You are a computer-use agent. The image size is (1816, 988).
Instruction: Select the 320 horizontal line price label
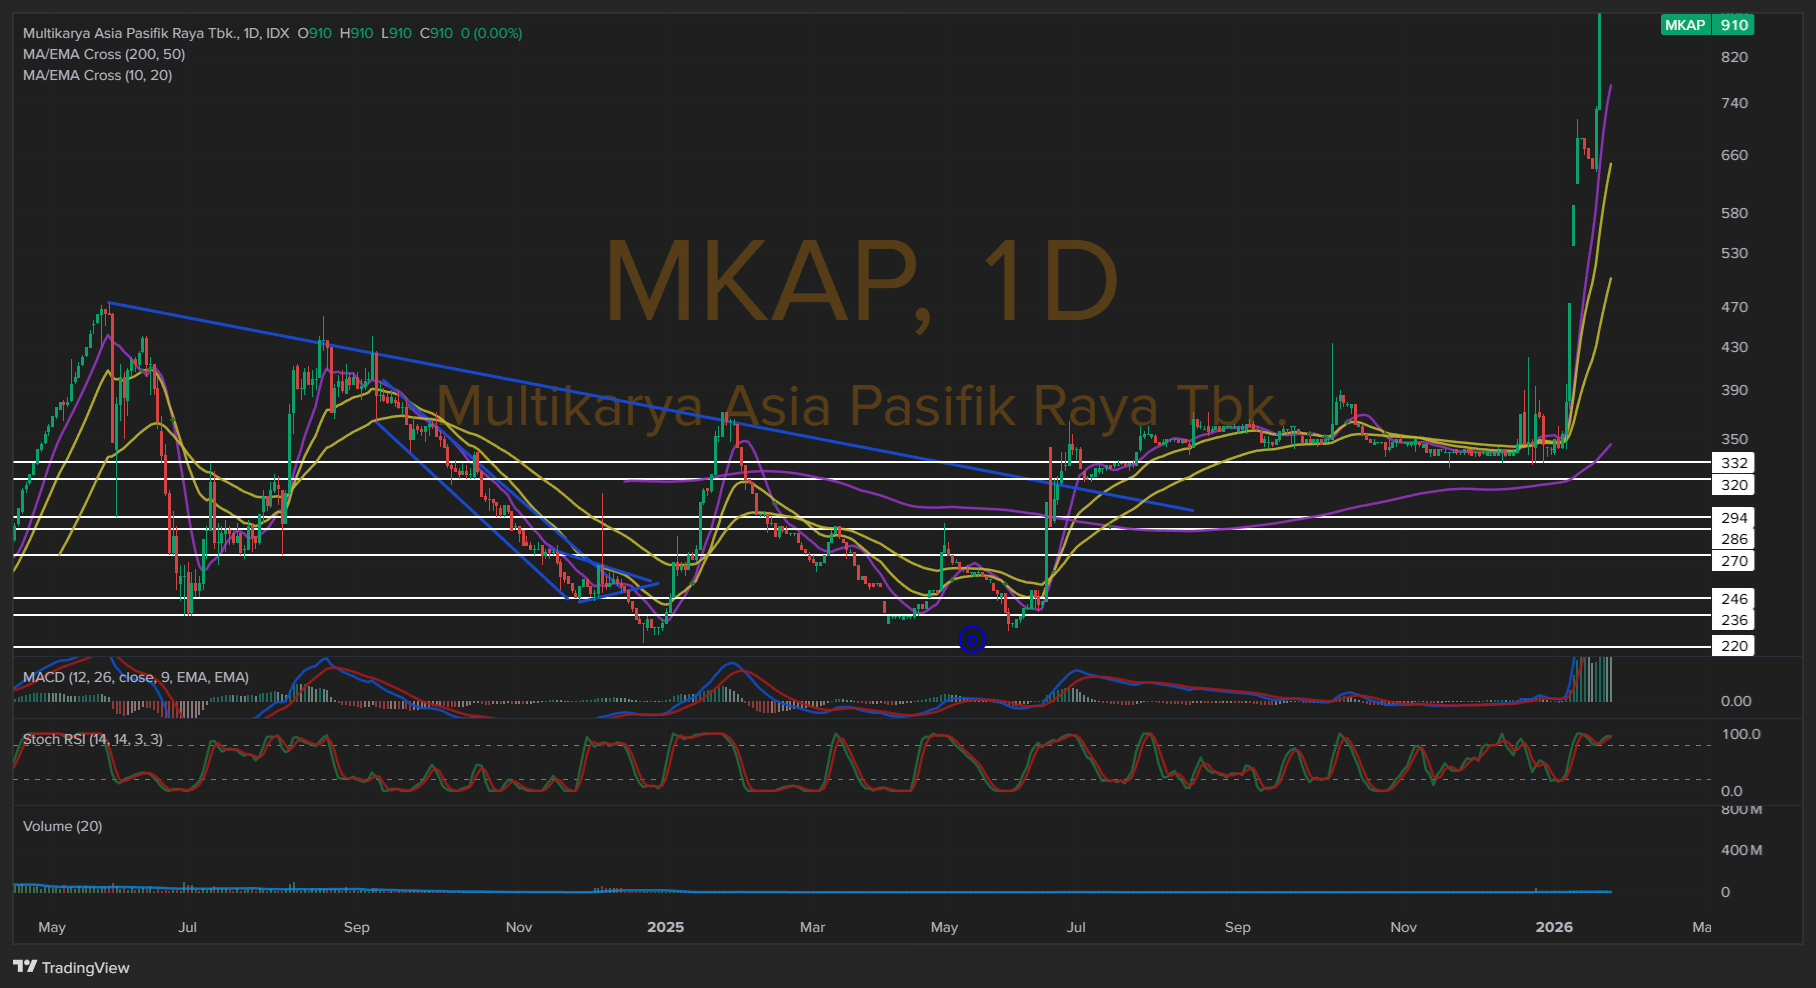(x=1733, y=485)
